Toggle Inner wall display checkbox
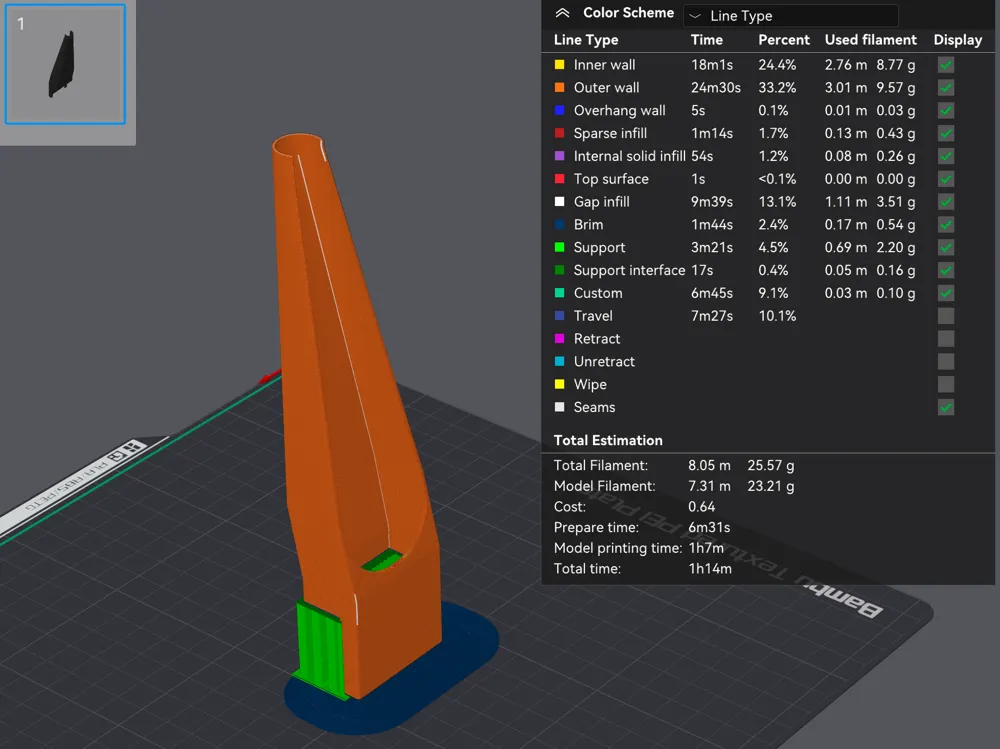This screenshot has height=749, width=1000. tap(946, 64)
